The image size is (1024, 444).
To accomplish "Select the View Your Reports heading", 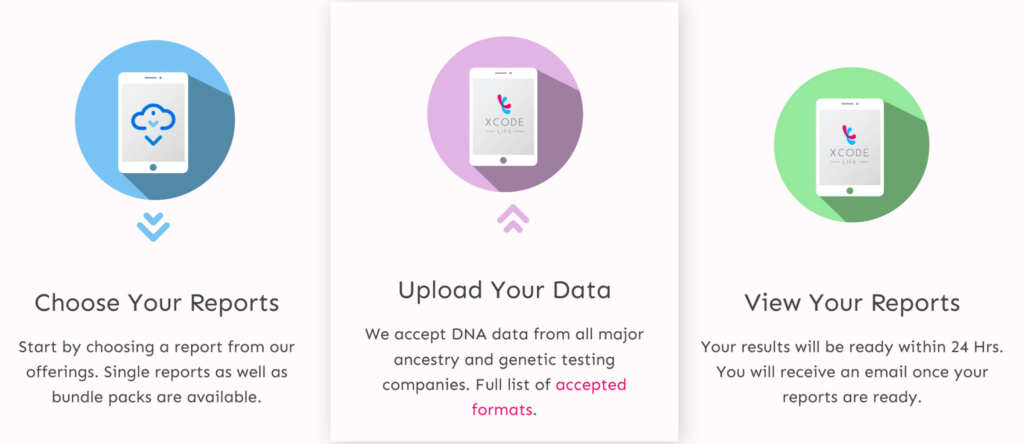I will tap(852, 303).
